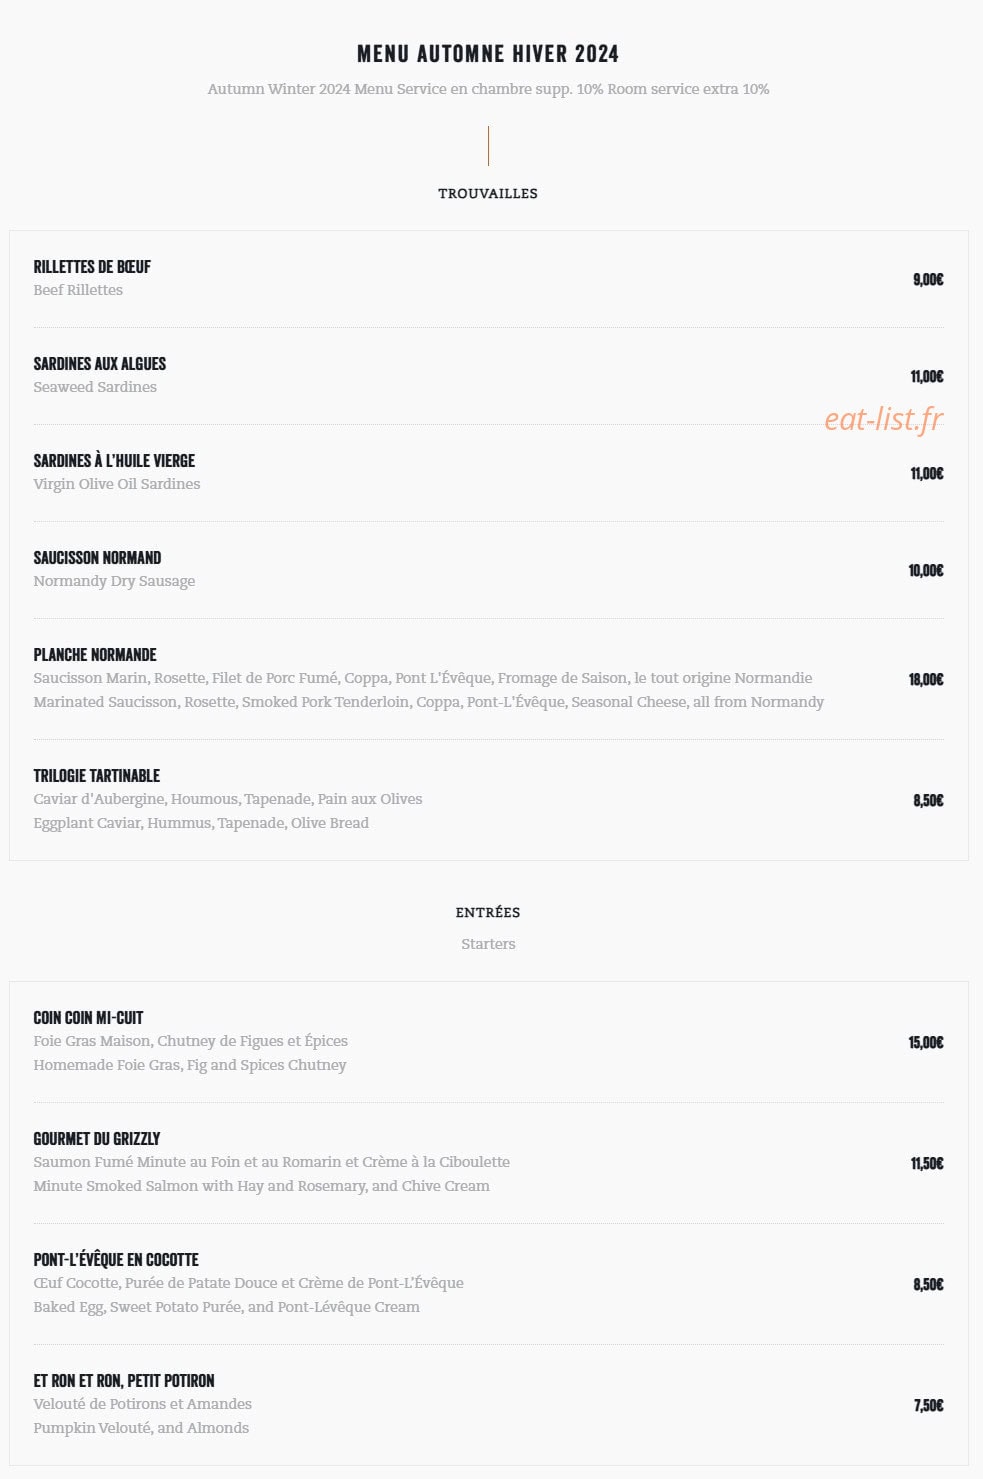This screenshot has height=1479, width=983.
Task: Click the Starters subtitle under Entrées
Action: [x=488, y=944]
